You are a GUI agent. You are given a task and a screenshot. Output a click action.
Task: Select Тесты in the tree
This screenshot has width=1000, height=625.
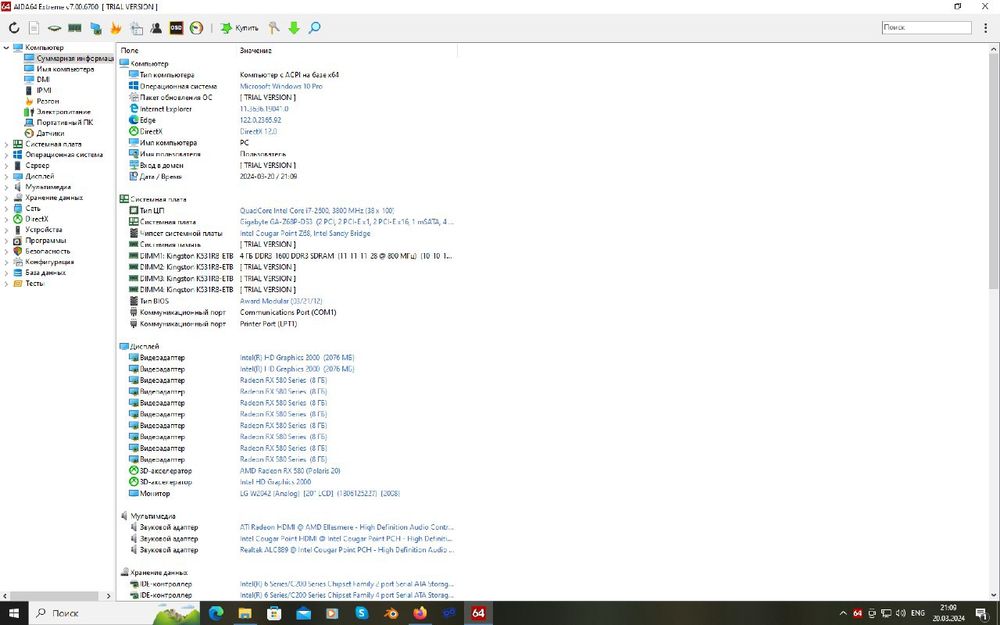point(34,283)
